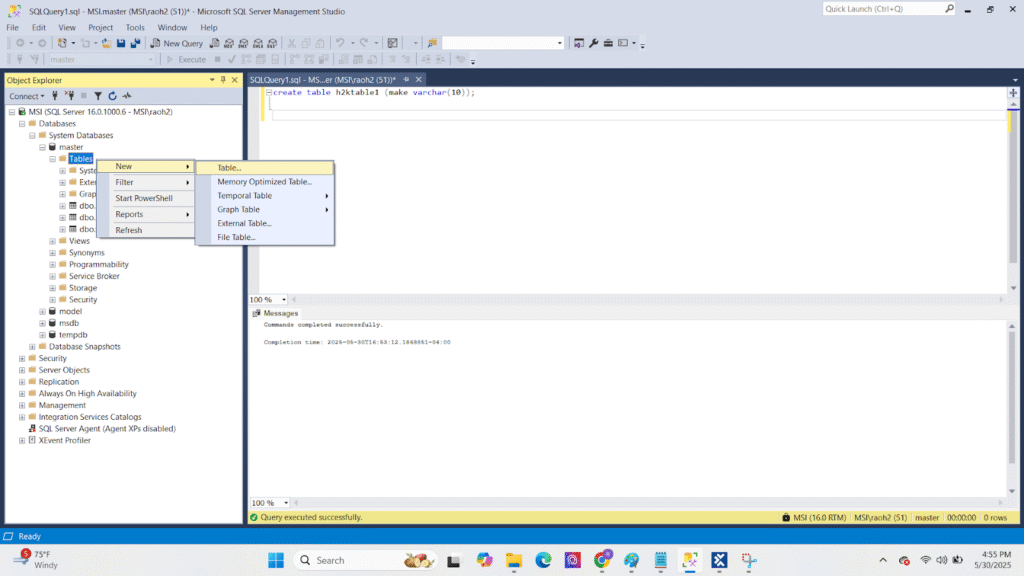Click the New Query toolbar button
The width and height of the screenshot is (1024, 576).
(177, 43)
